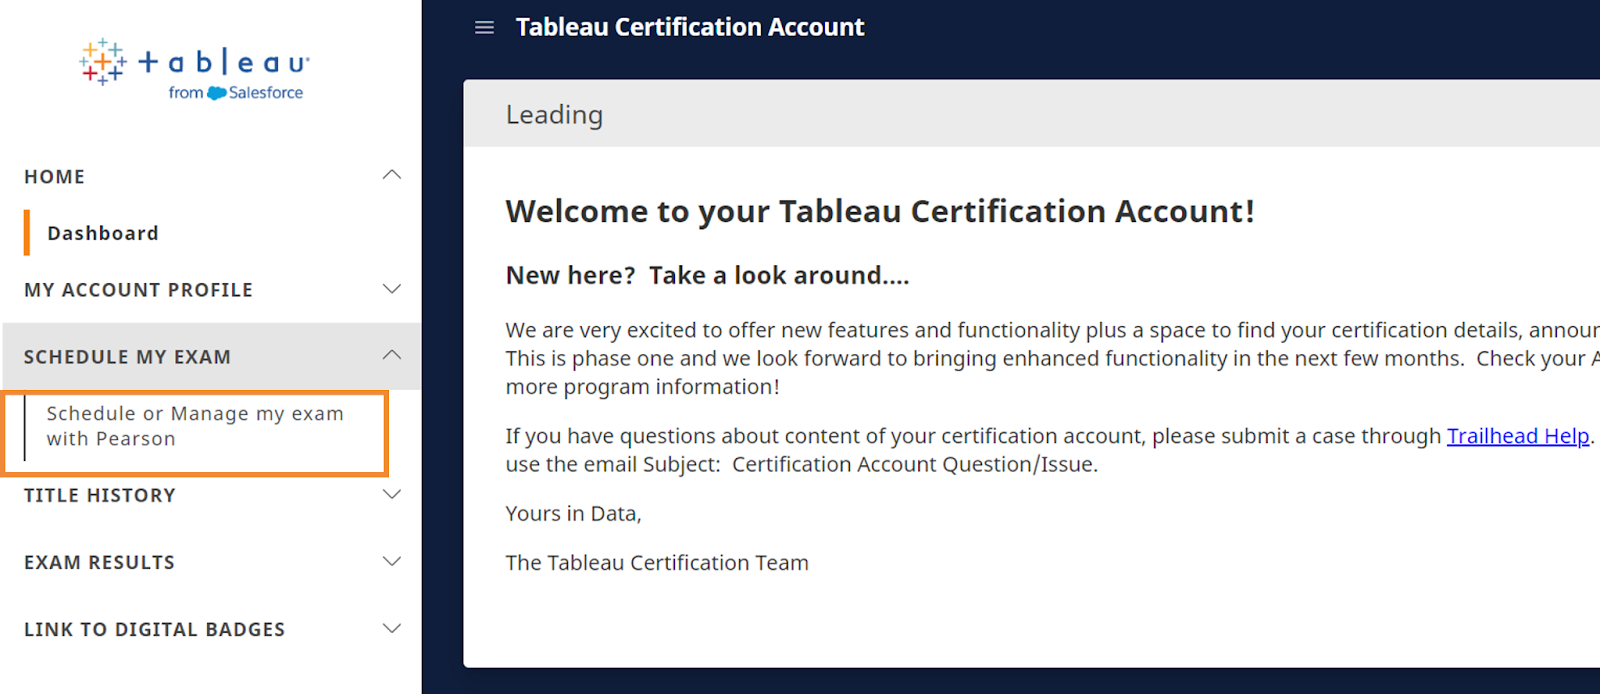Click the Tableau Certification Account title
The height and width of the screenshot is (694, 1600).
point(690,27)
